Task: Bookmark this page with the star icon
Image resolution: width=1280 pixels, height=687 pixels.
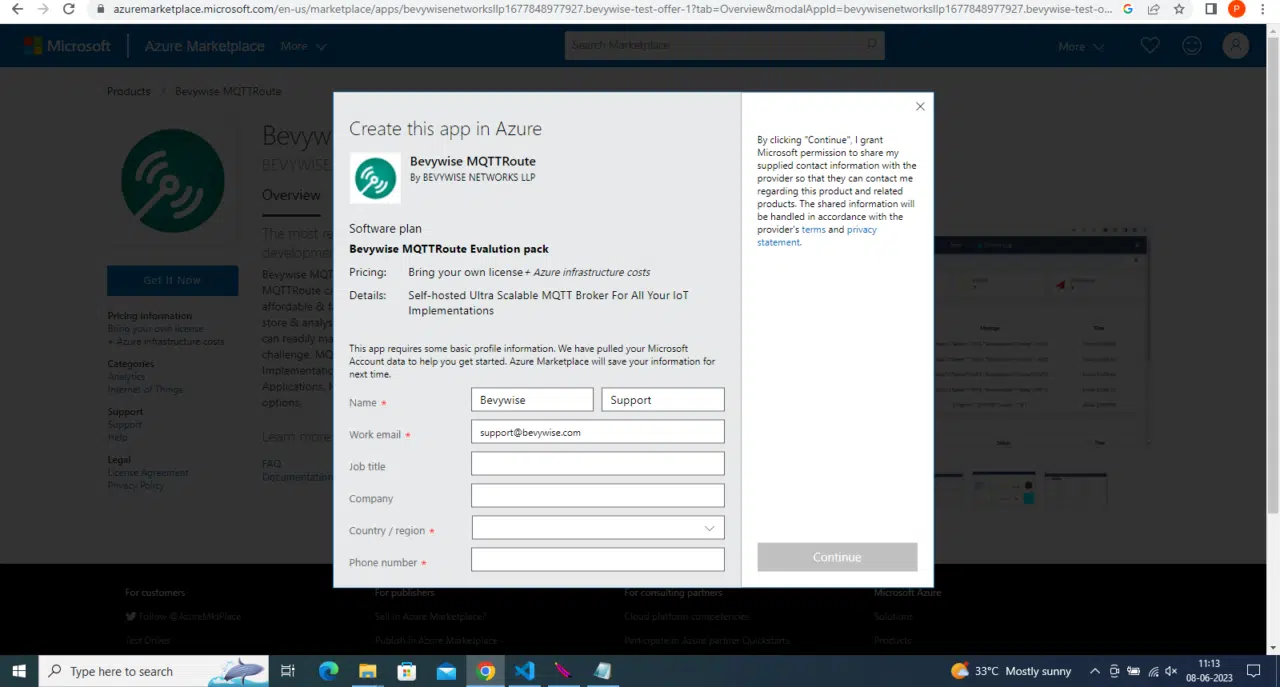Action: coord(1179,9)
